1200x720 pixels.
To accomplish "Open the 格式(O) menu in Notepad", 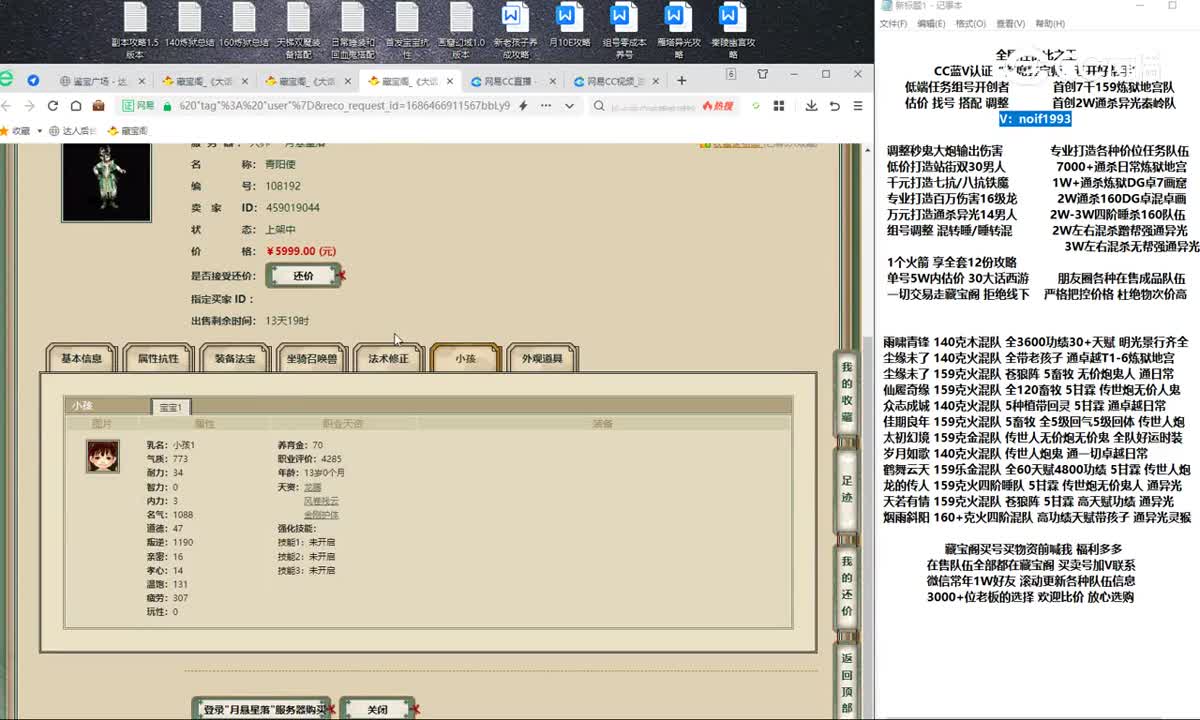I will [x=970, y=24].
